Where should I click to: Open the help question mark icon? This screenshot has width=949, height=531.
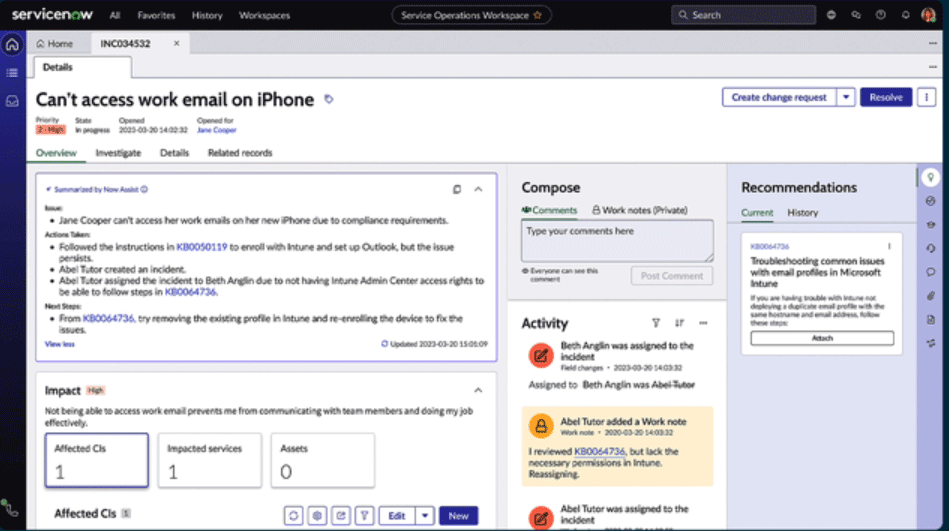881,15
